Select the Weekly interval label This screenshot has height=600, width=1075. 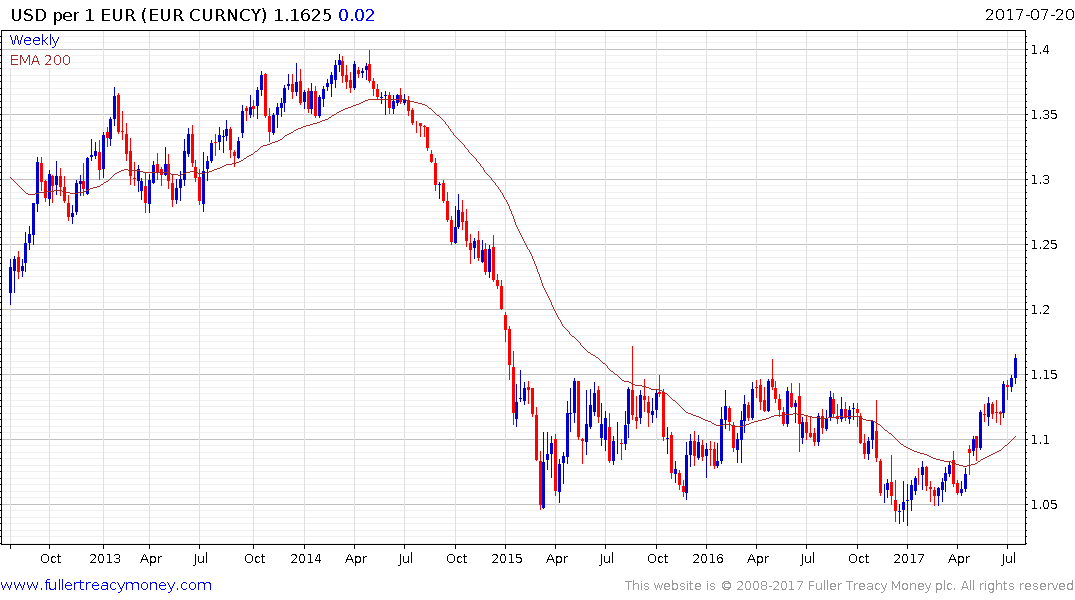pyautogui.click(x=34, y=40)
